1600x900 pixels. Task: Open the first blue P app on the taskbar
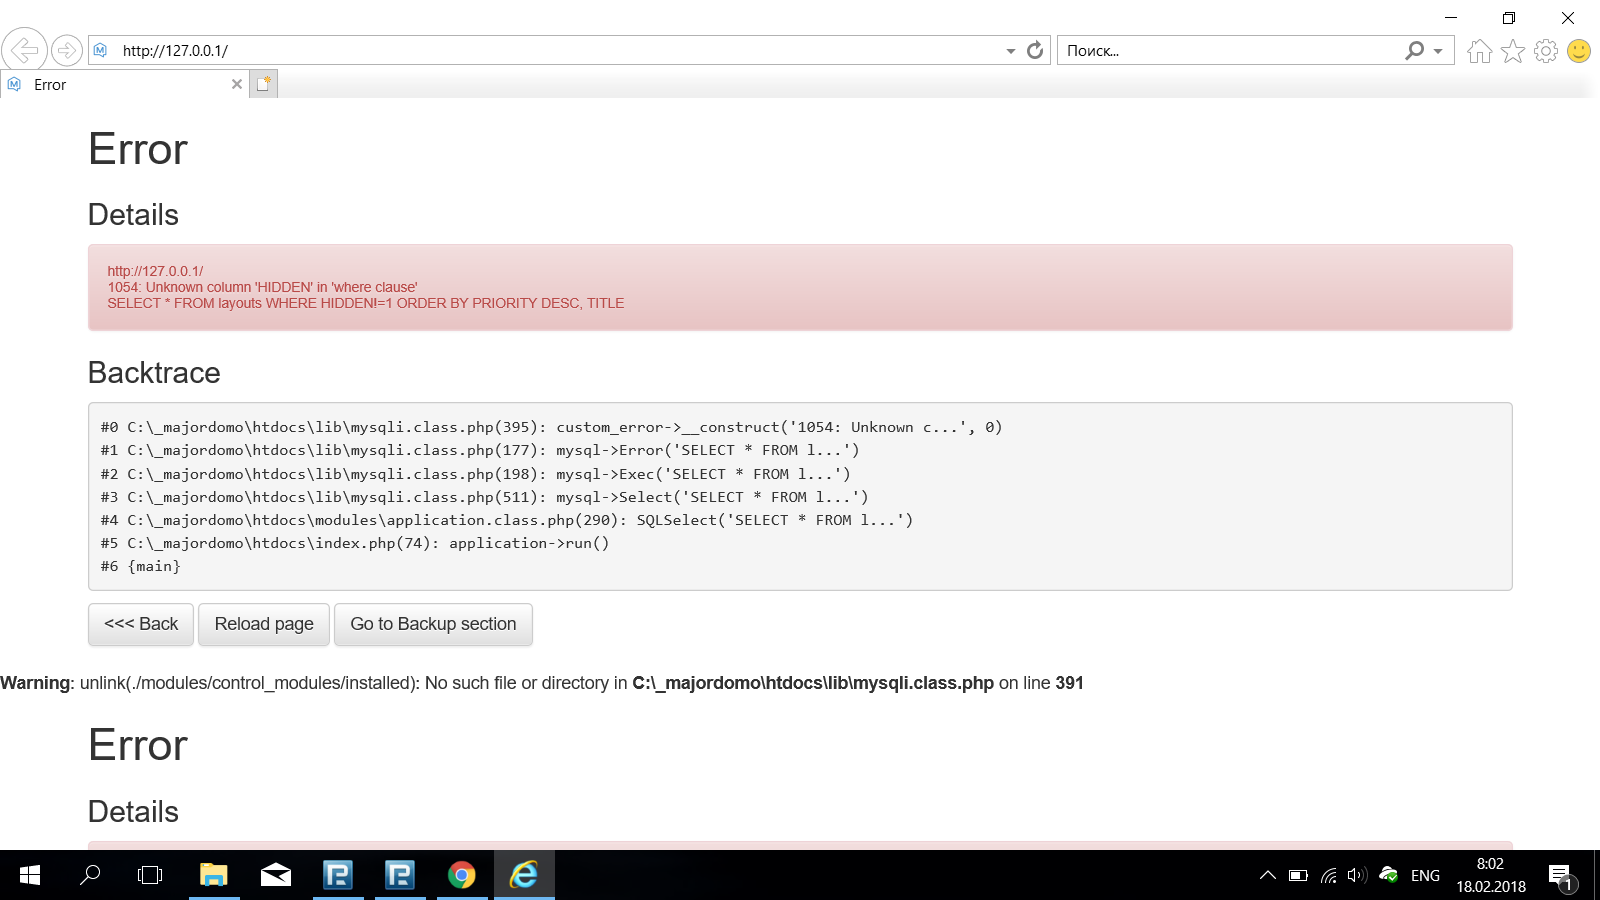(338, 875)
